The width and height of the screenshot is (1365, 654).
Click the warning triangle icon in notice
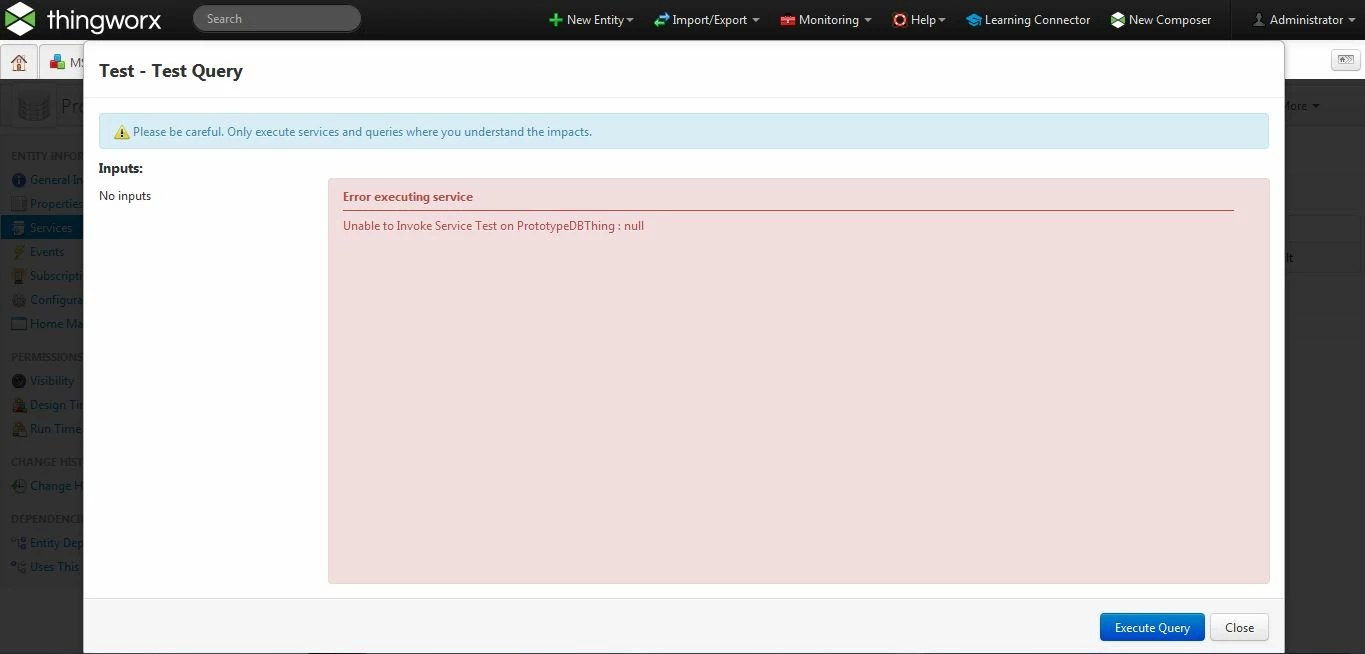[x=122, y=132]
